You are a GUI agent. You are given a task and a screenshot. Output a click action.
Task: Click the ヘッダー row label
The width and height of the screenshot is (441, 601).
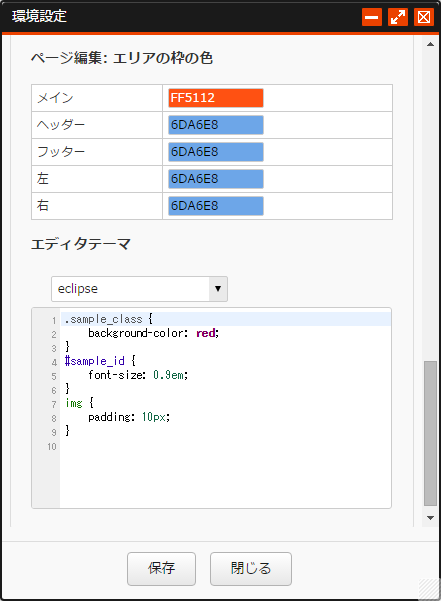[61, 125]
